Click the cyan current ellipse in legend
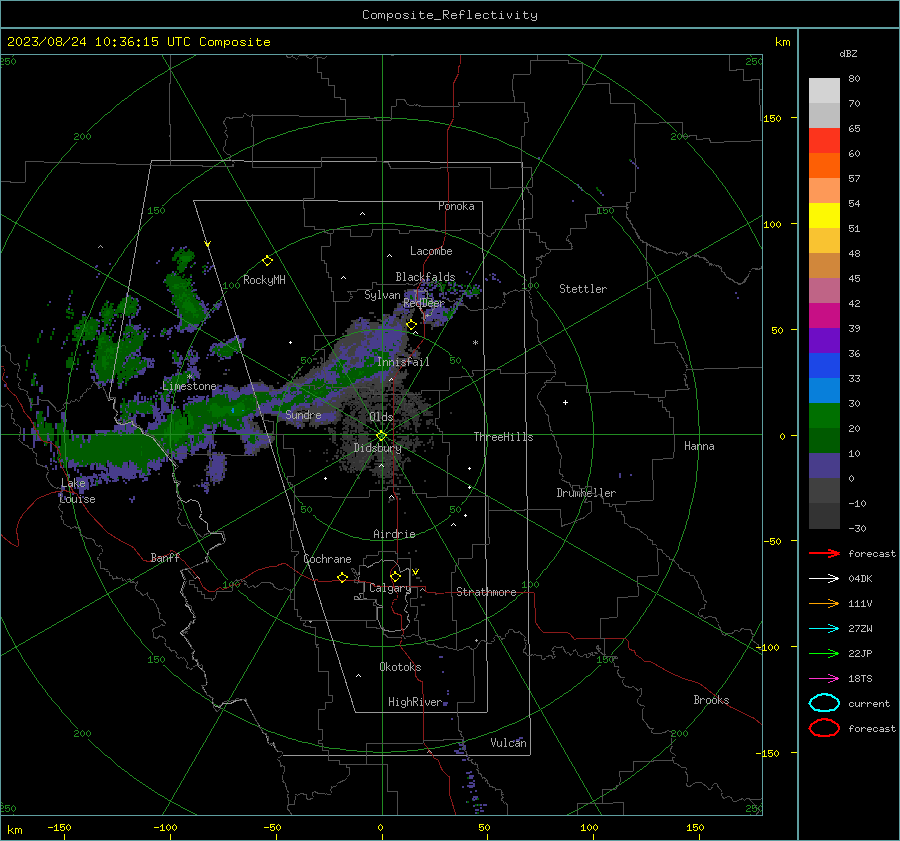The height and width of the screenshot is (841, 900). coord(824,703)
